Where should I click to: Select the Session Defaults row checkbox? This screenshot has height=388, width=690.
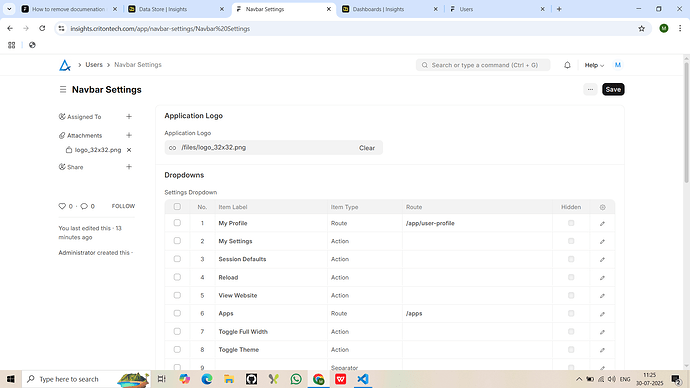point(177,259)
